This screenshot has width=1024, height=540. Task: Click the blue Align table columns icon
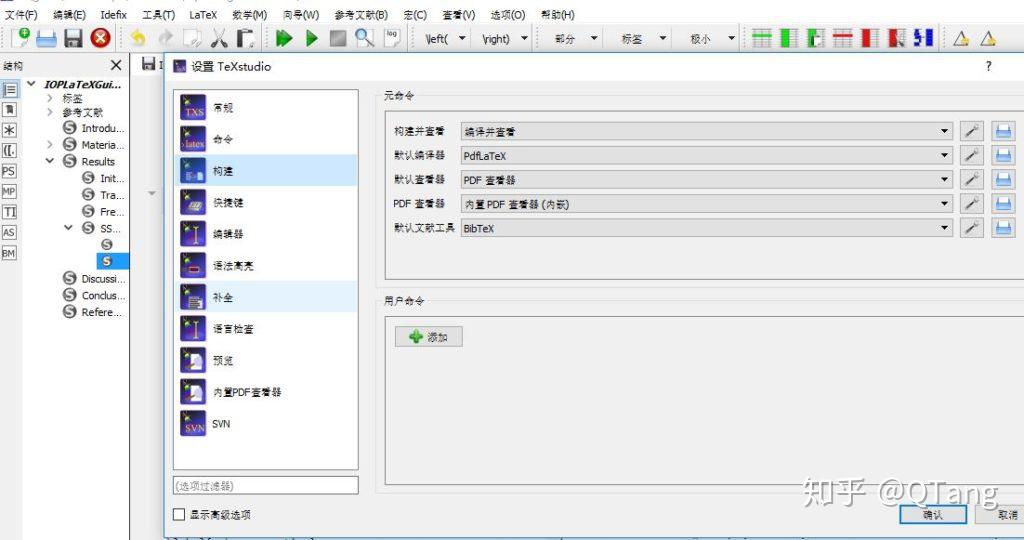923,39
